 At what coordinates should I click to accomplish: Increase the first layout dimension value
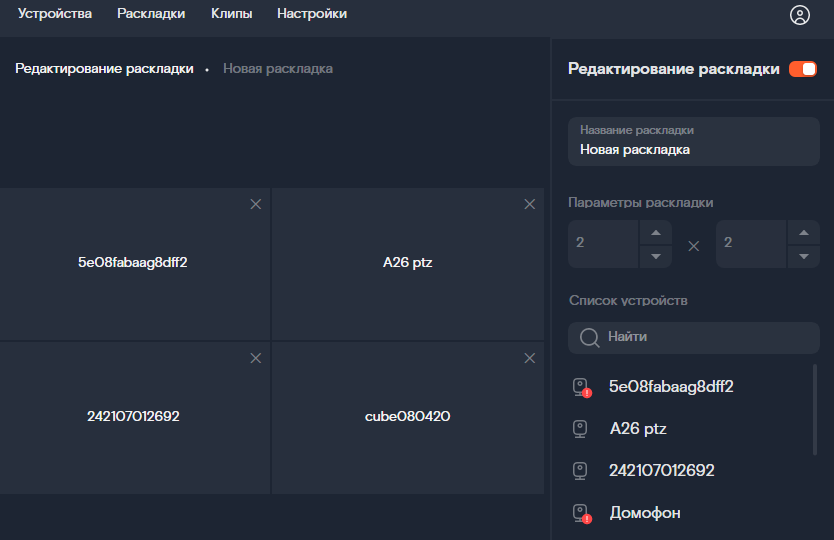click(x=656, y=232)
